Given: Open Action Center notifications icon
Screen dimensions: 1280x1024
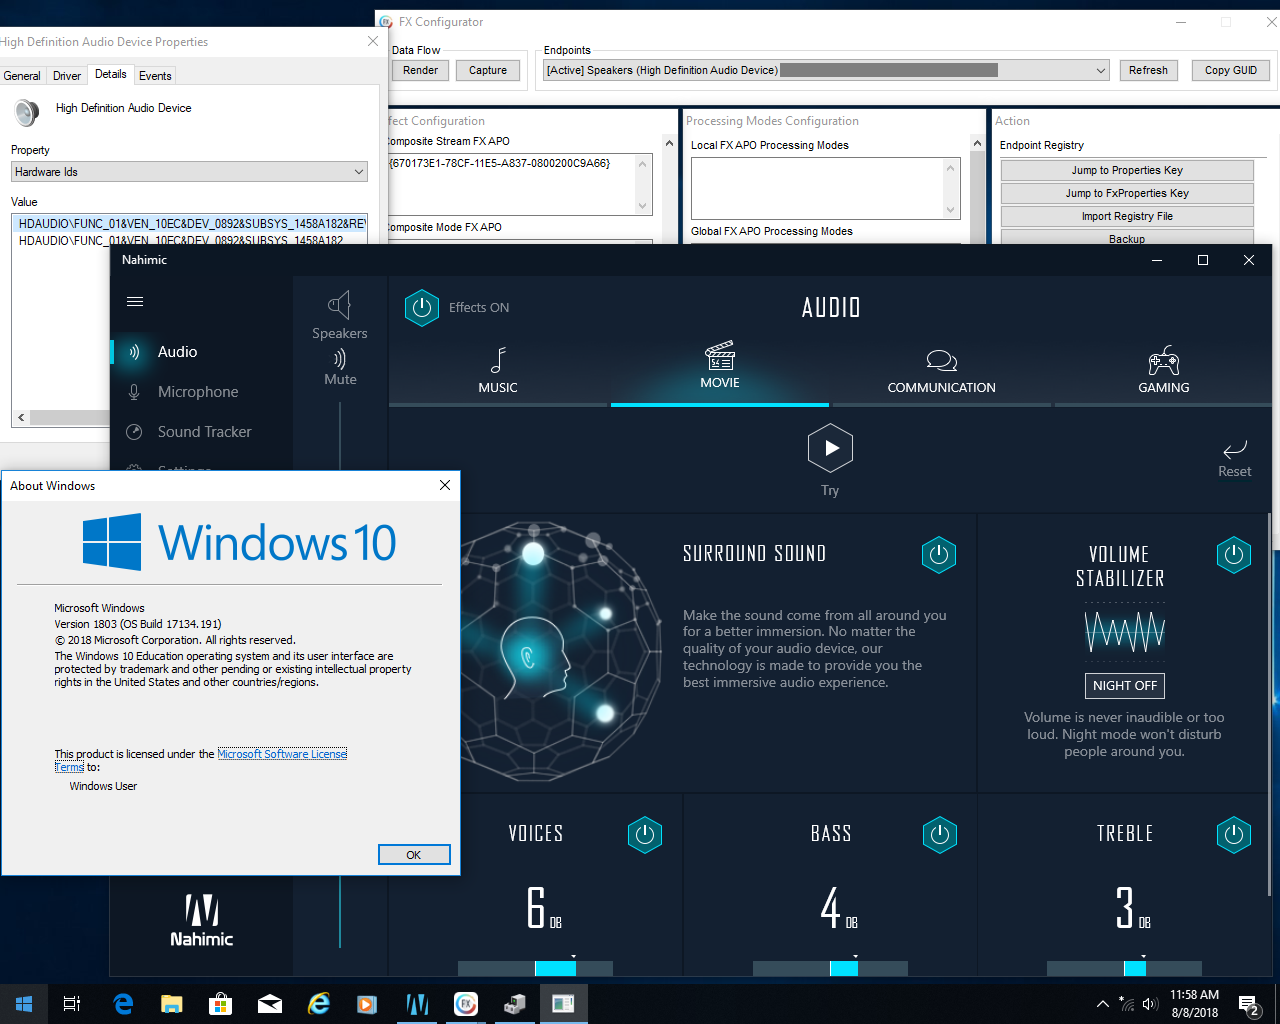Looking at the screenshot, I should (x=1248, y=1004).
